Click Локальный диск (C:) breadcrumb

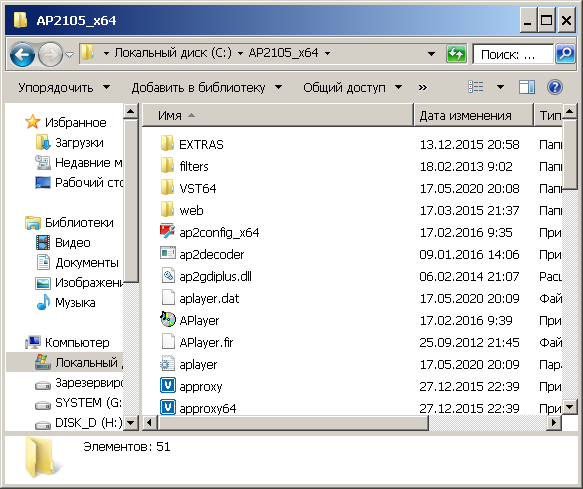[x=173, y=53]
